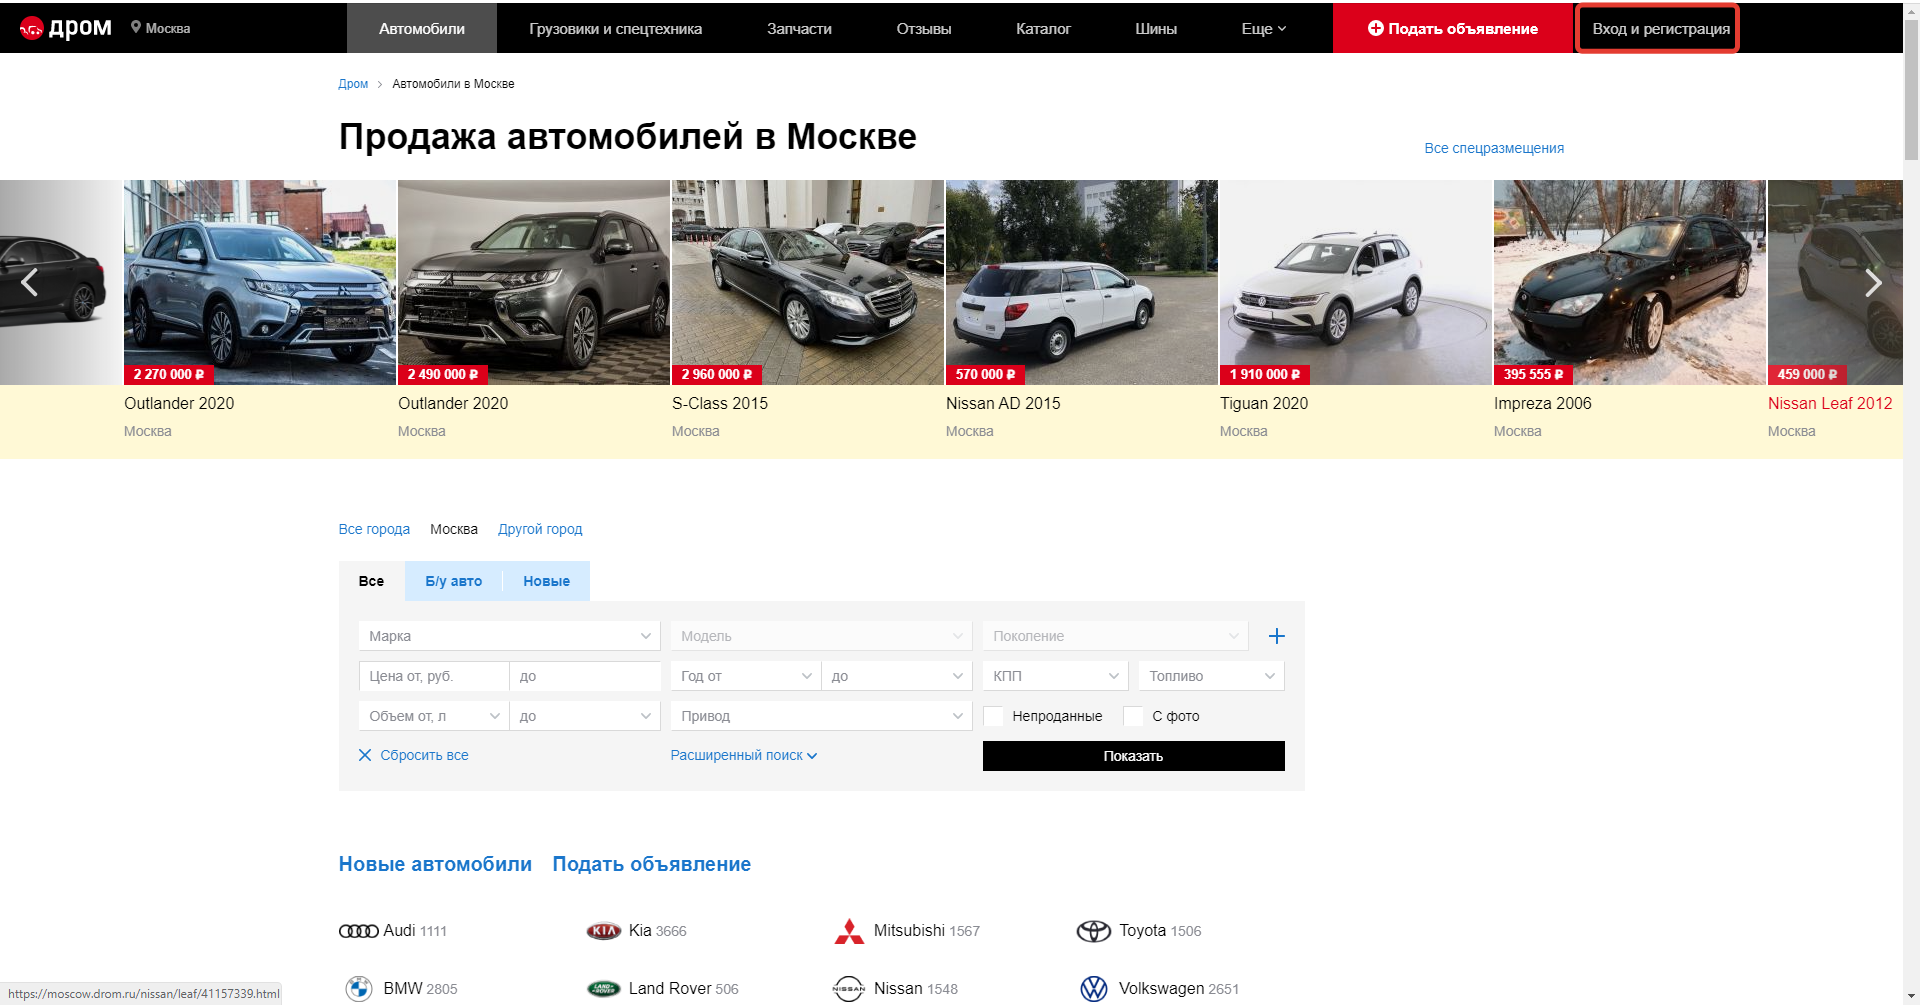The height and width of the screenshot is (1005, 1920).
Task: Open the Outlander 2020 photo priced 2 490 000
Action: tap(534, 282)
